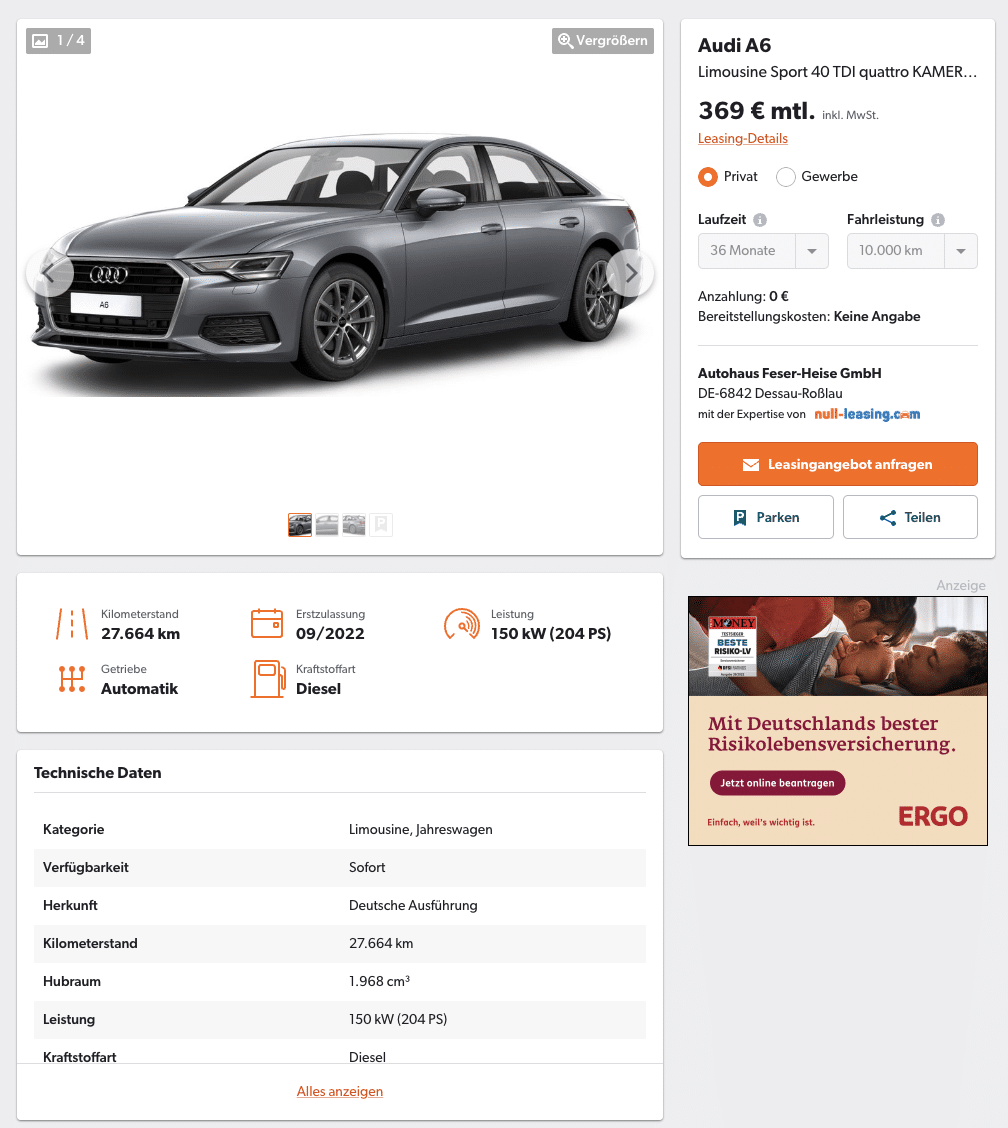Viewport: 1008px width, 1128px height.
Task: Open info icon next to Laufzeit
Action: point(760,220)
